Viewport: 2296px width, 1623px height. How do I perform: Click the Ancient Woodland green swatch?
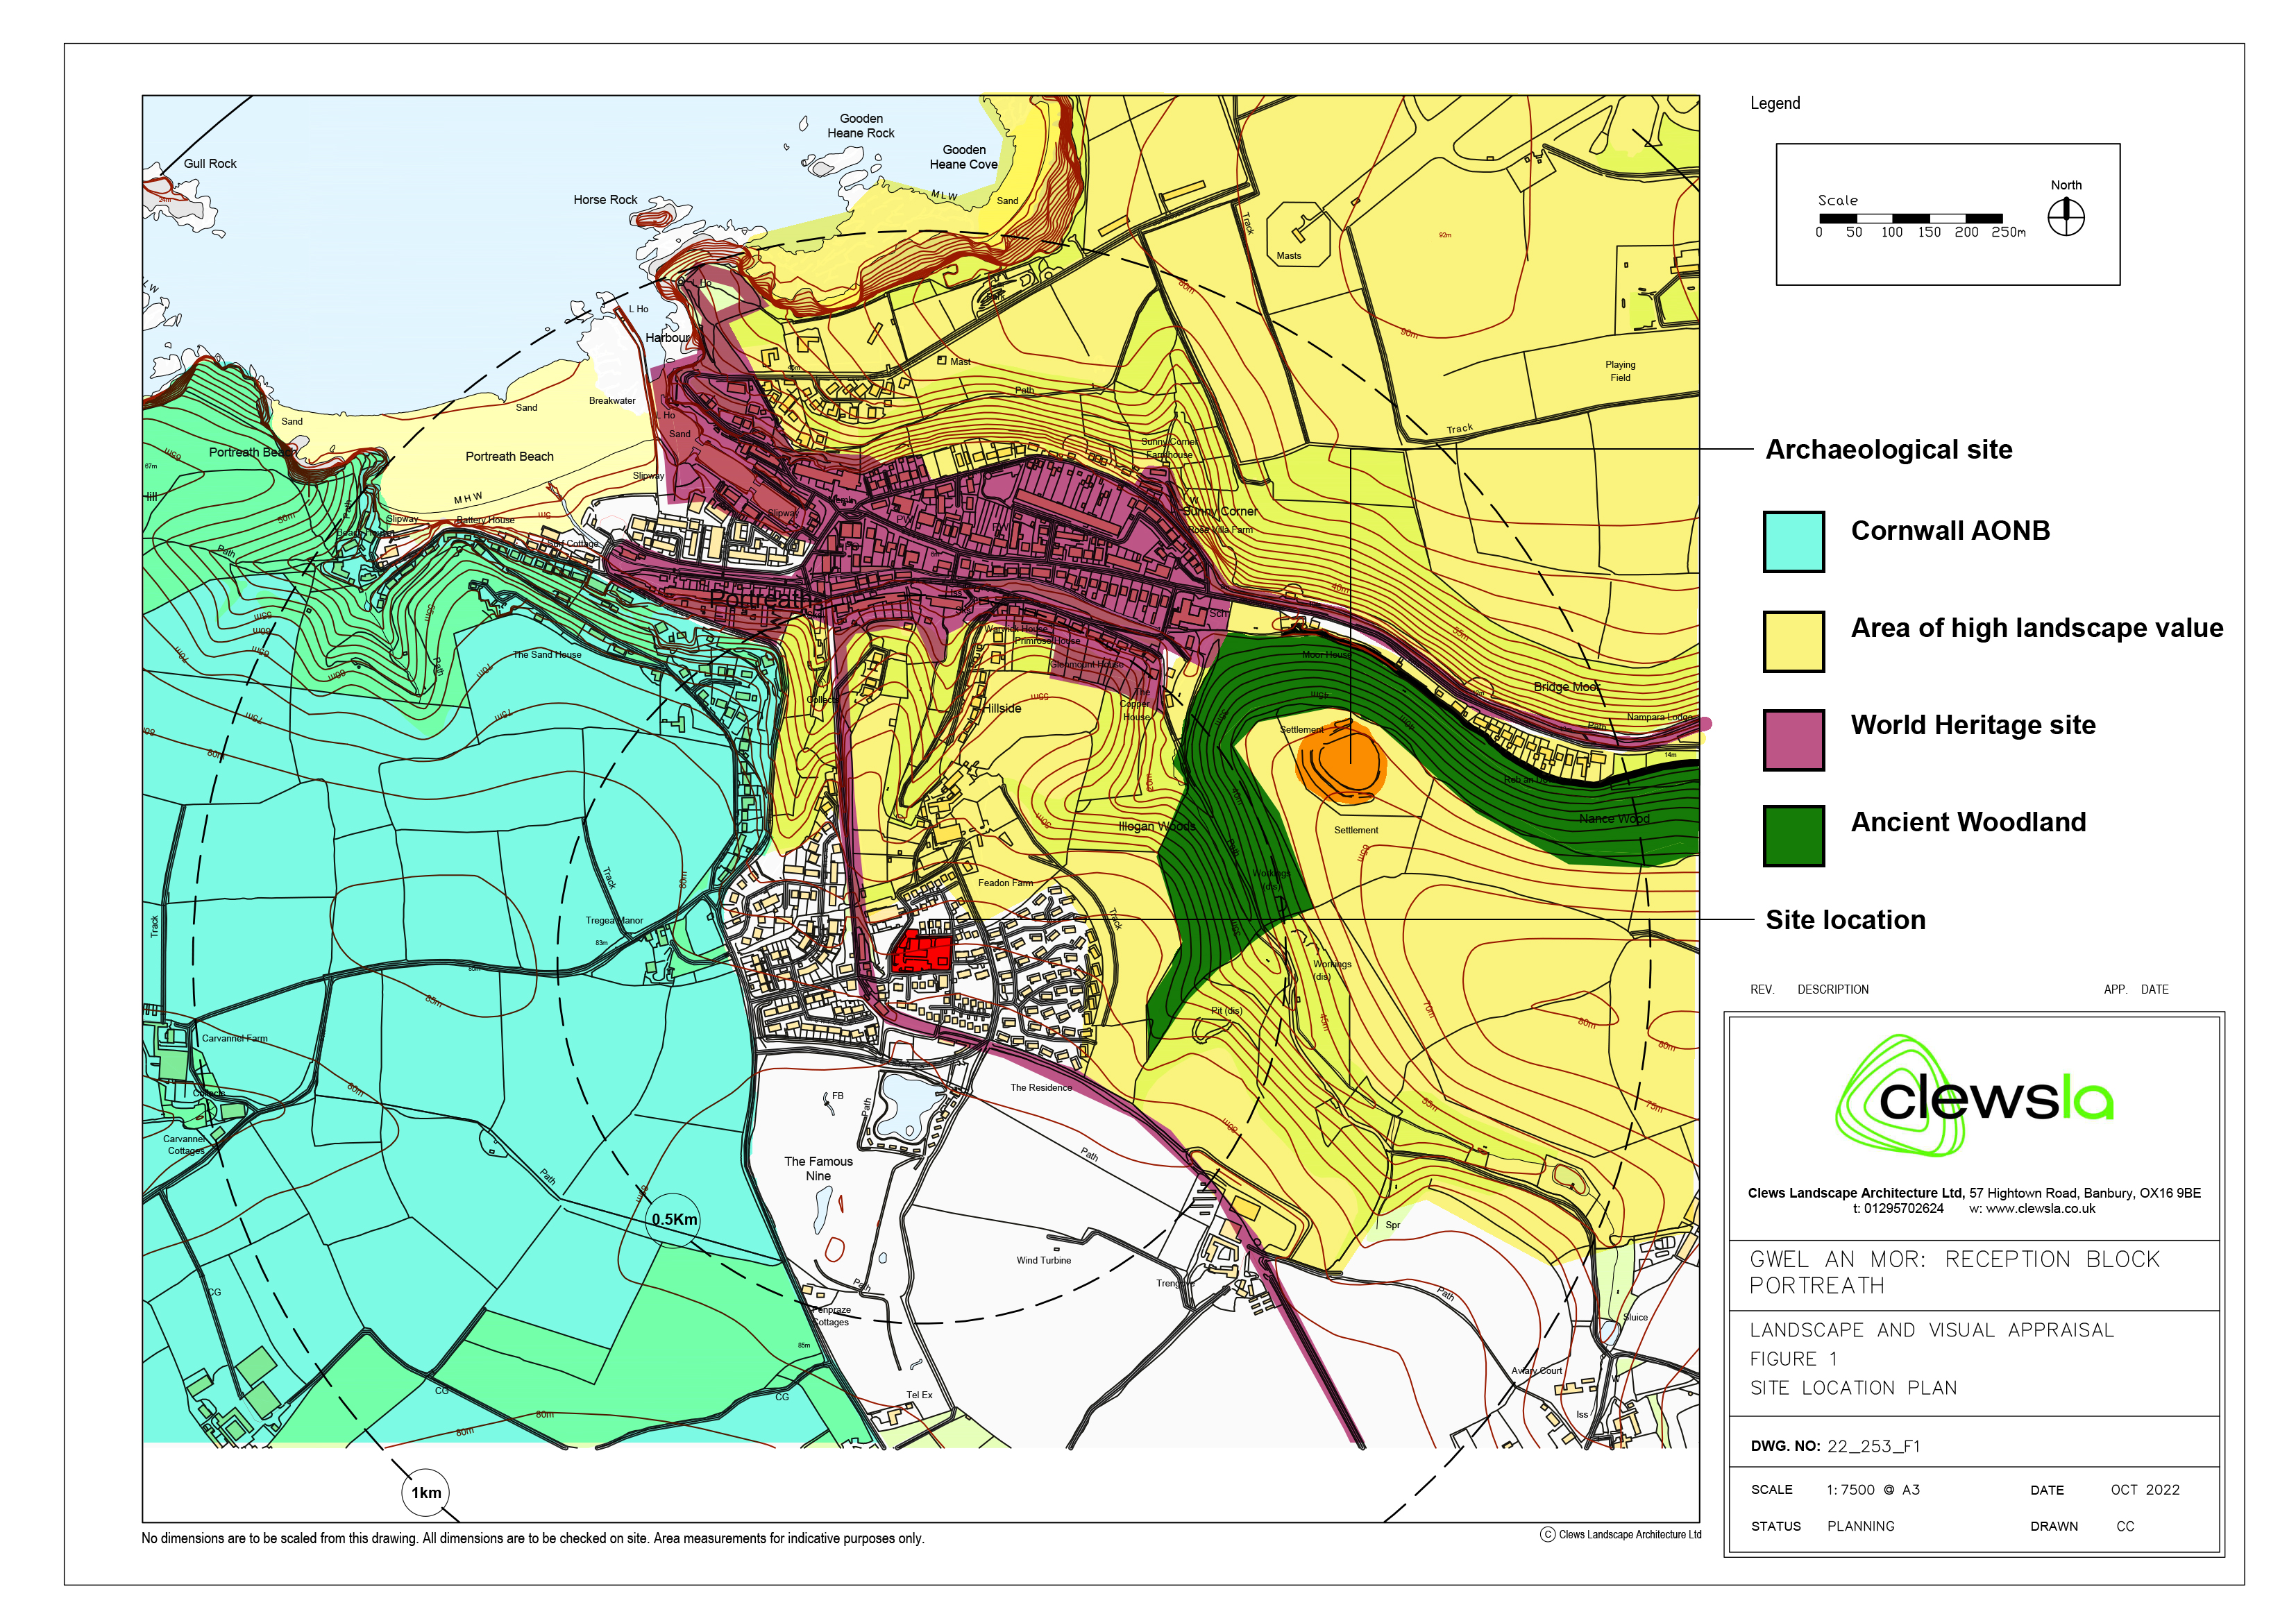tap(1793, 835)
